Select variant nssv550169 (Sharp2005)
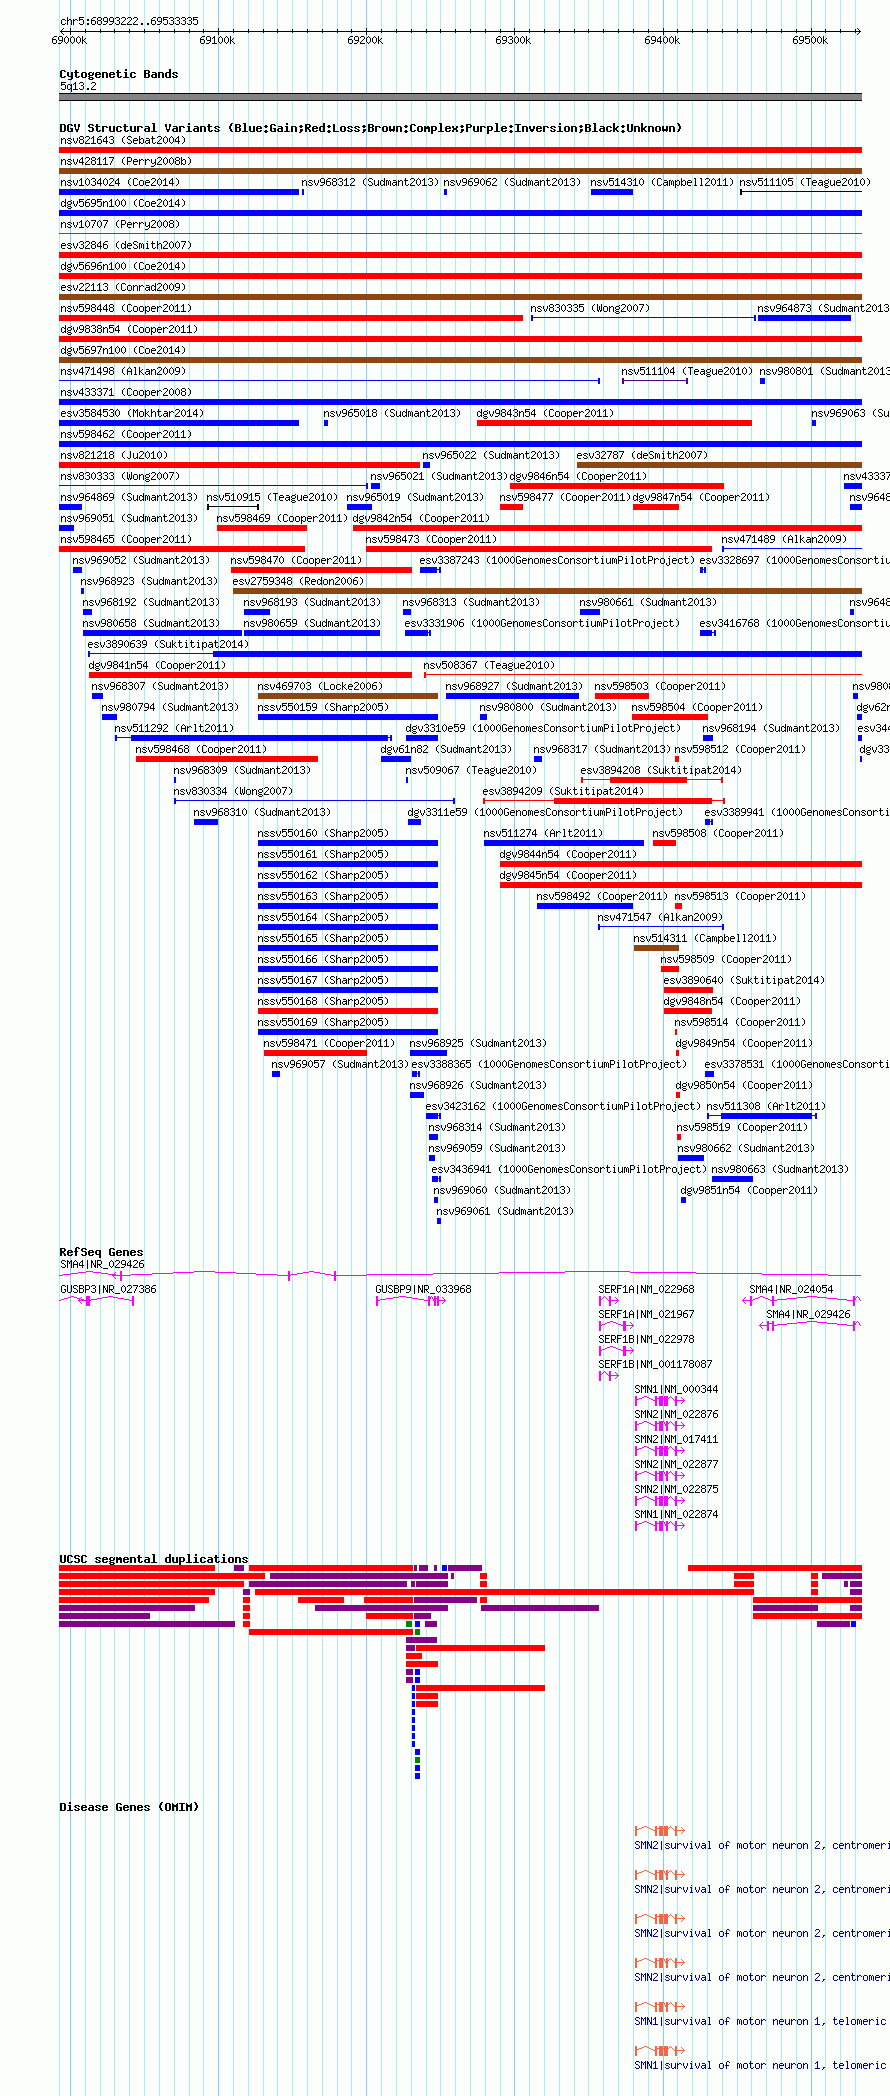 click(323, 1022)
